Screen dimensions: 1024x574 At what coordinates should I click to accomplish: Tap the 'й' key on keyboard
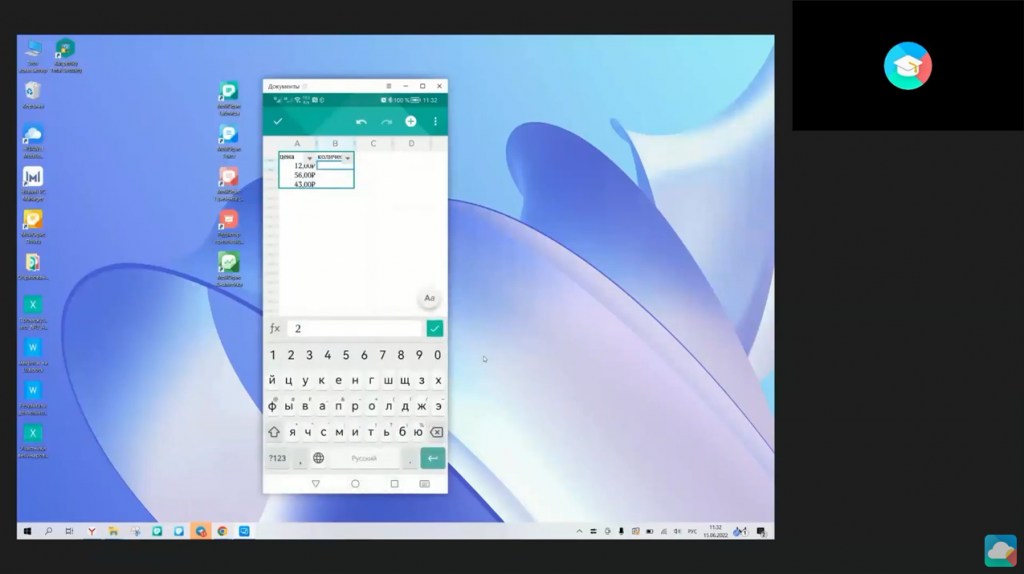[x=272, y=380]
